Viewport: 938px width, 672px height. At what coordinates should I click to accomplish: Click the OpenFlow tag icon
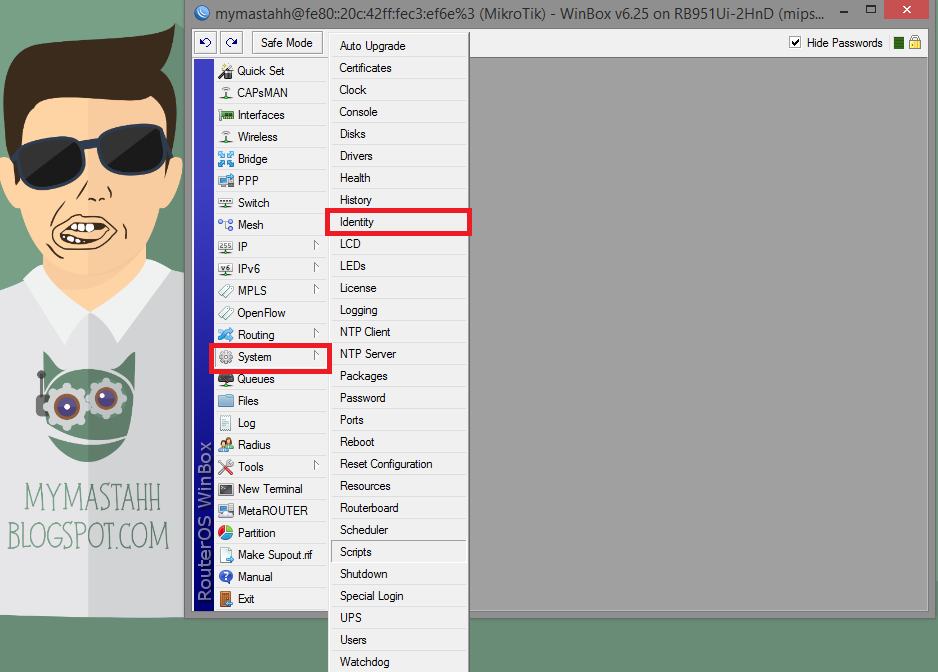pyautogui.click(x=226, y=313)
